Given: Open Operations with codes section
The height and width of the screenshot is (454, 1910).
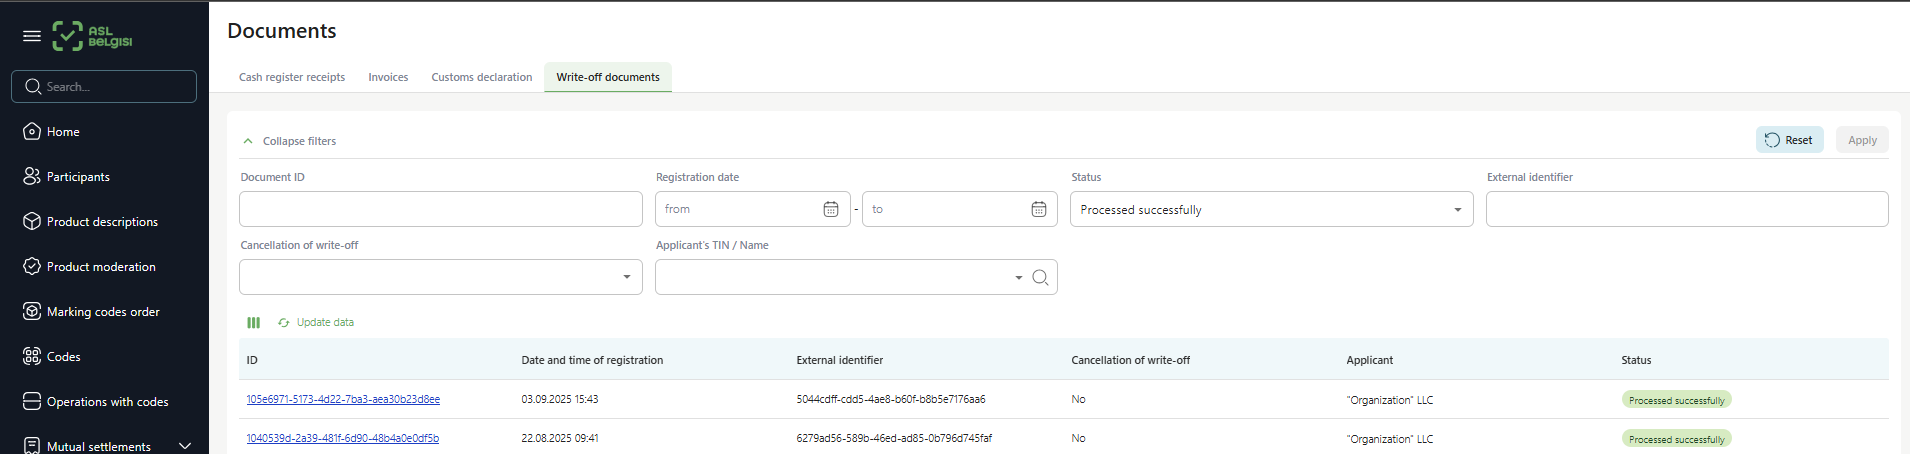Looking at the screenshot, I should point(107,402).
